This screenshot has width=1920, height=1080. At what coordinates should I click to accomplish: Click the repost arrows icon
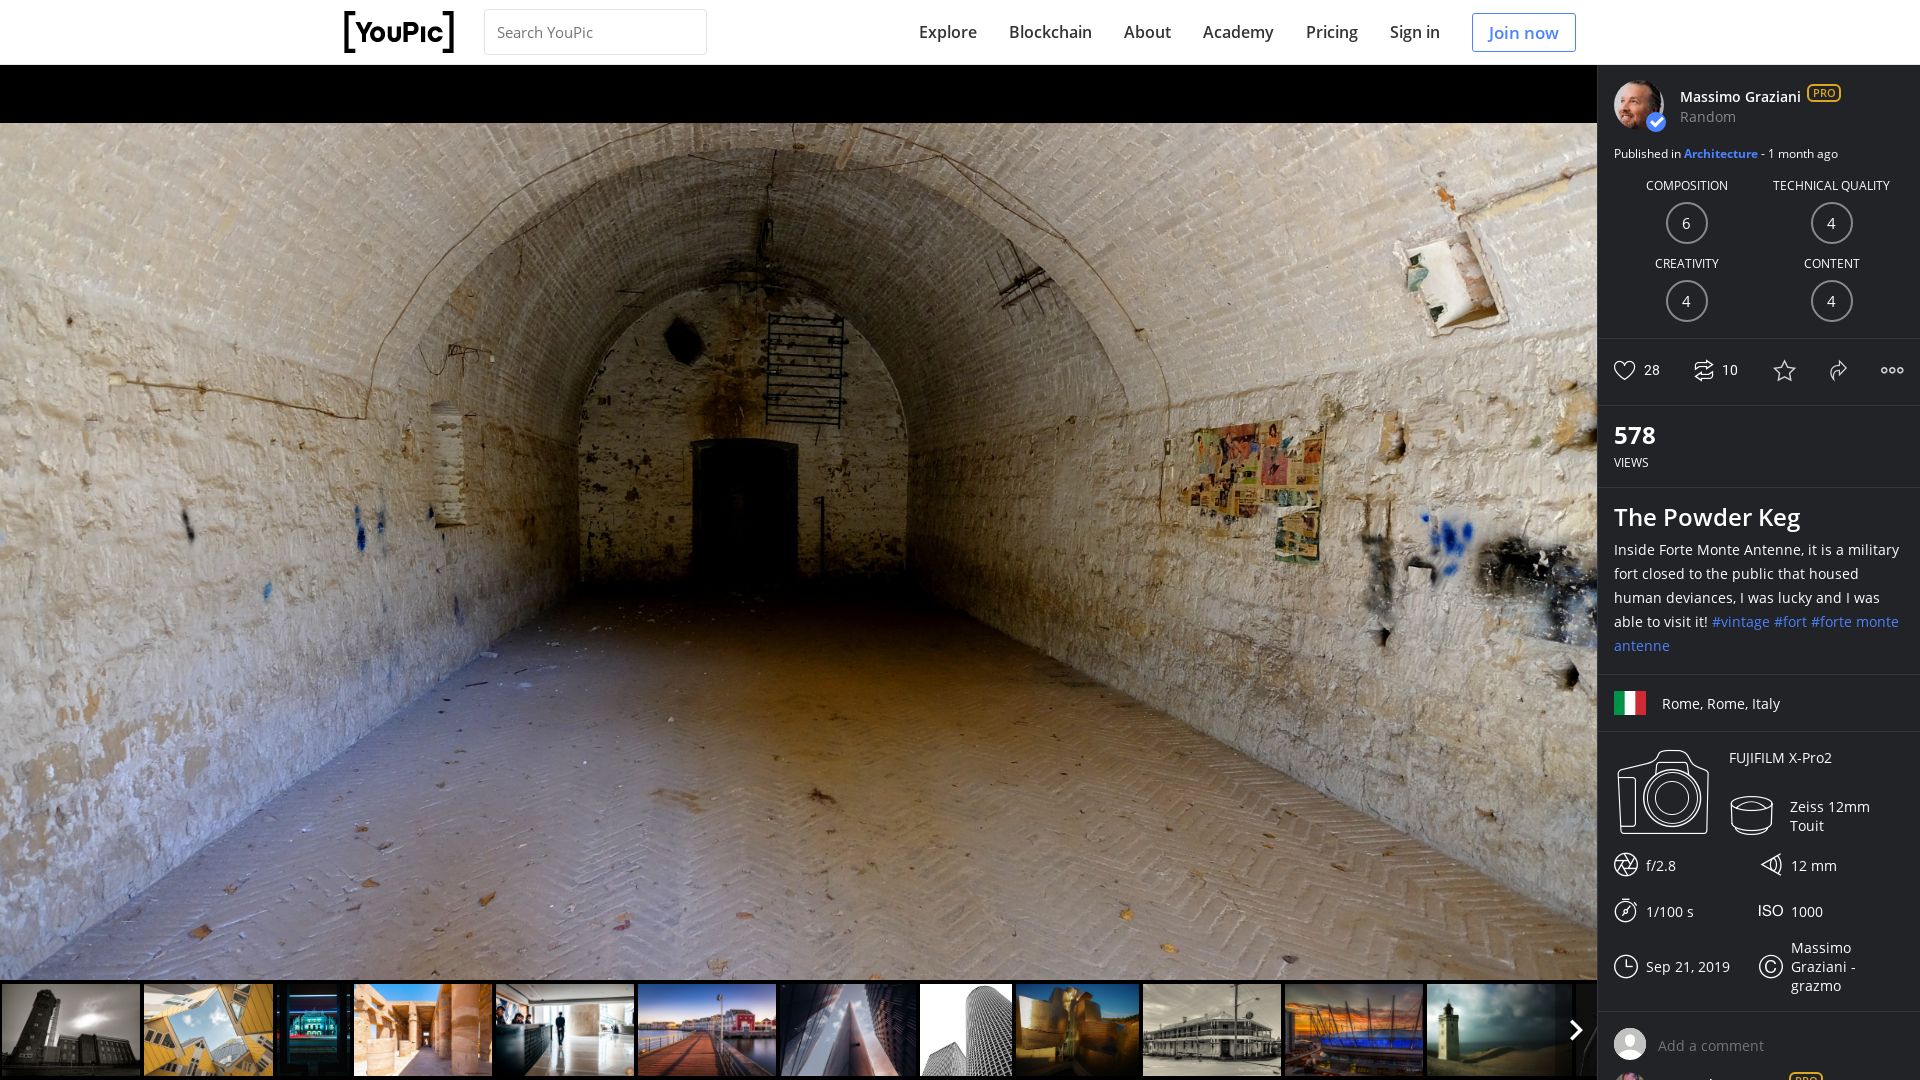tap(1703, 370)
